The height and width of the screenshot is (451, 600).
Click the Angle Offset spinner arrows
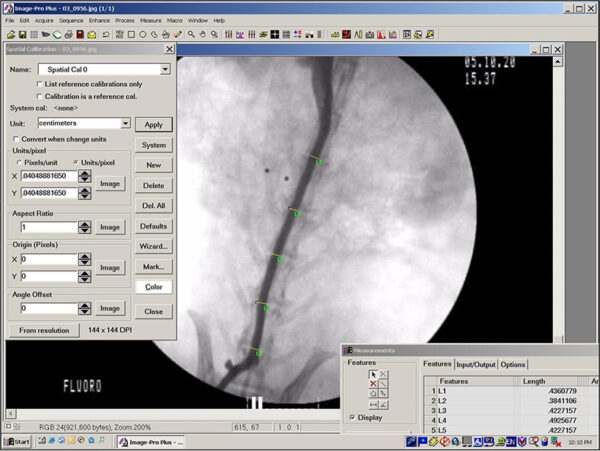tap(85, 308)
